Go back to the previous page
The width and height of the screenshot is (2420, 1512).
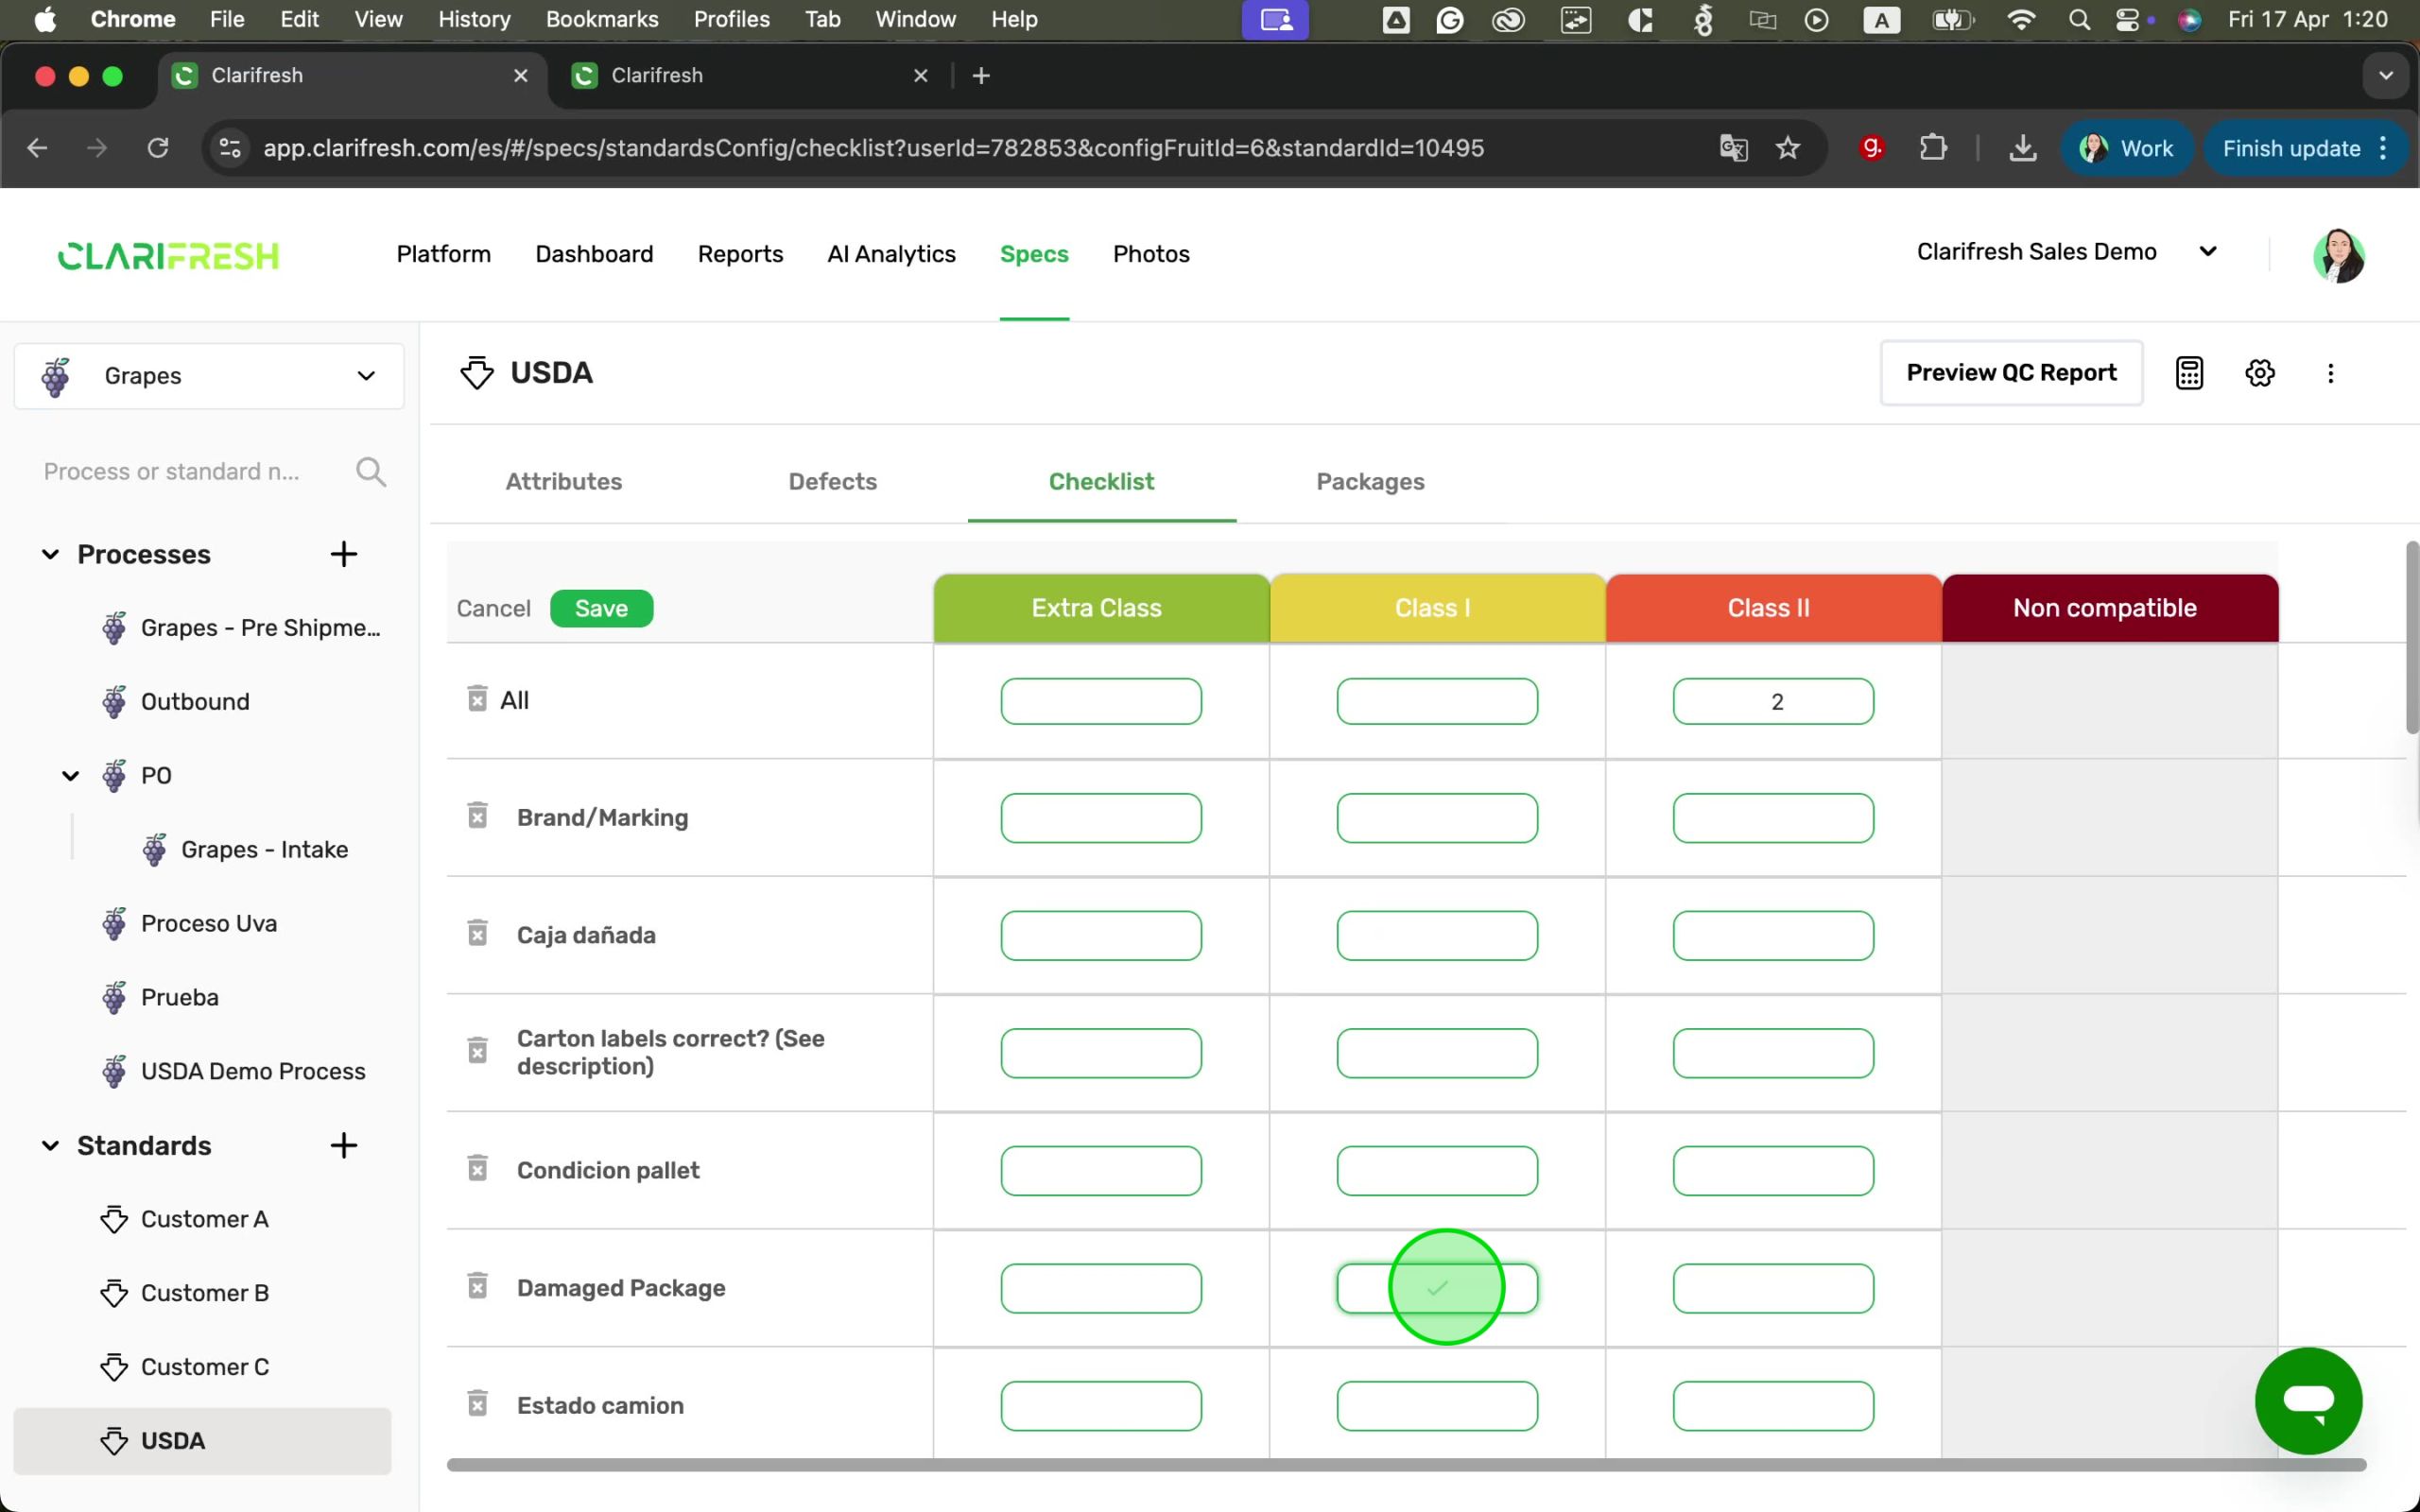(x=37, y=148)
